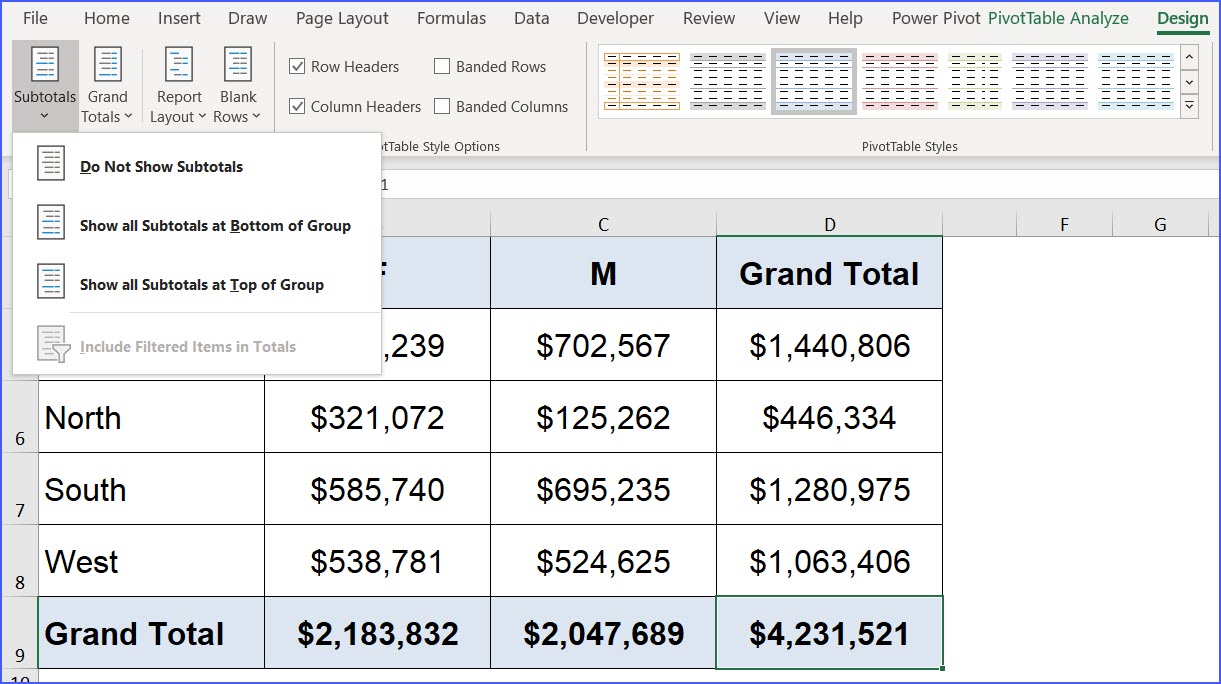Select cell showing $321,072
The width and height of the screenshot is (1221, 684).
pos(377,417)
